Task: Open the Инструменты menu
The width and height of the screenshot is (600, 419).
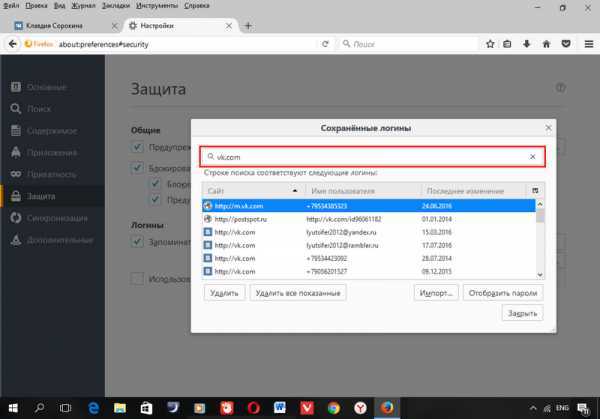Action: 157,6
